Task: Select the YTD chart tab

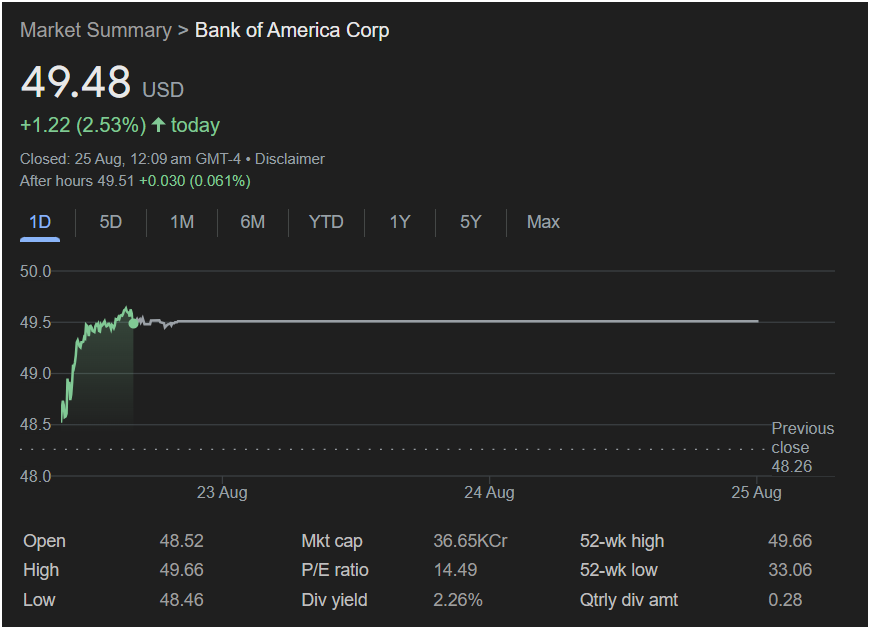Action: 326,222
